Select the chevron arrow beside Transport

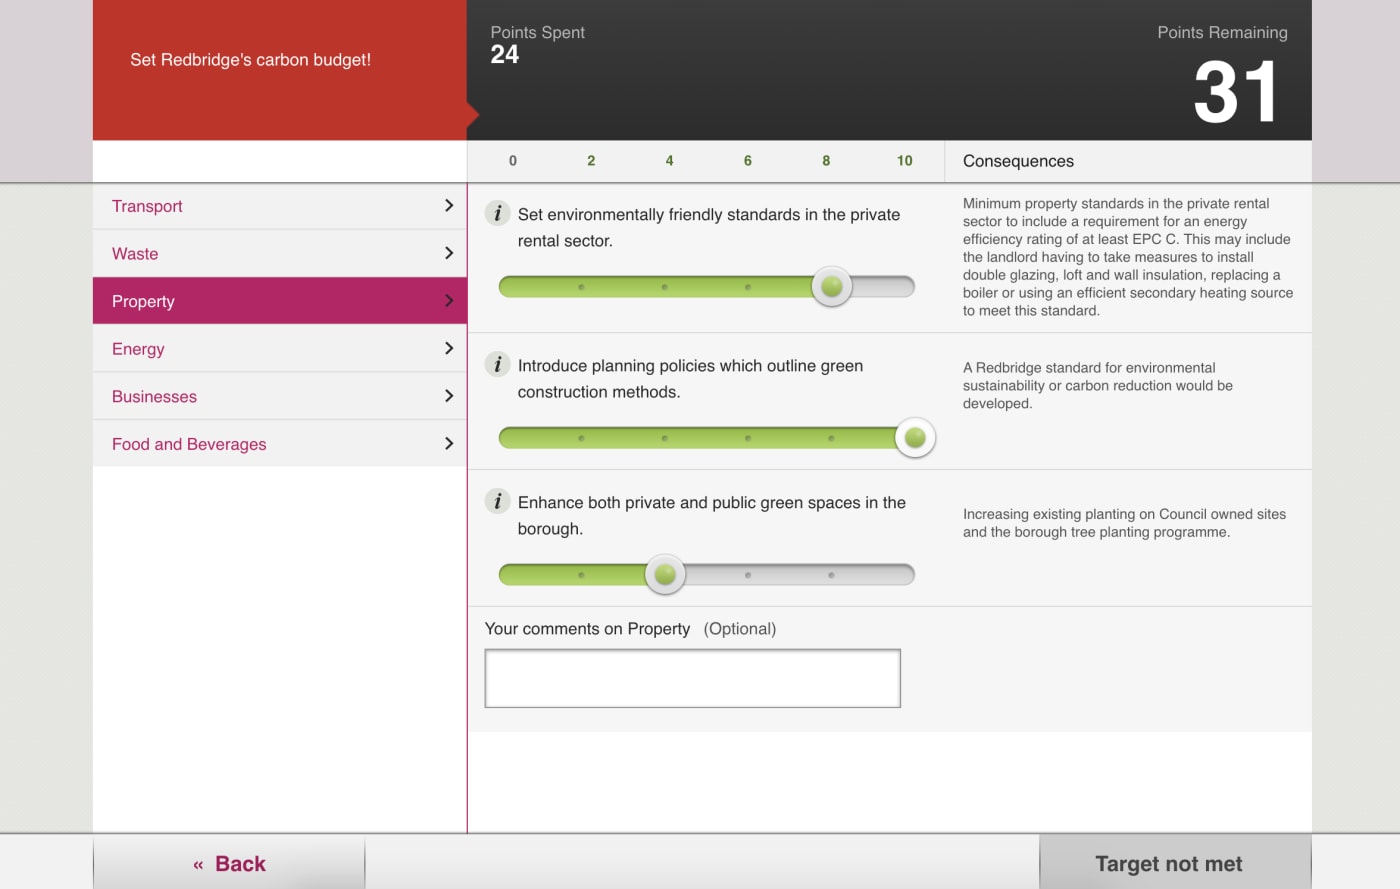click(448, 205)
